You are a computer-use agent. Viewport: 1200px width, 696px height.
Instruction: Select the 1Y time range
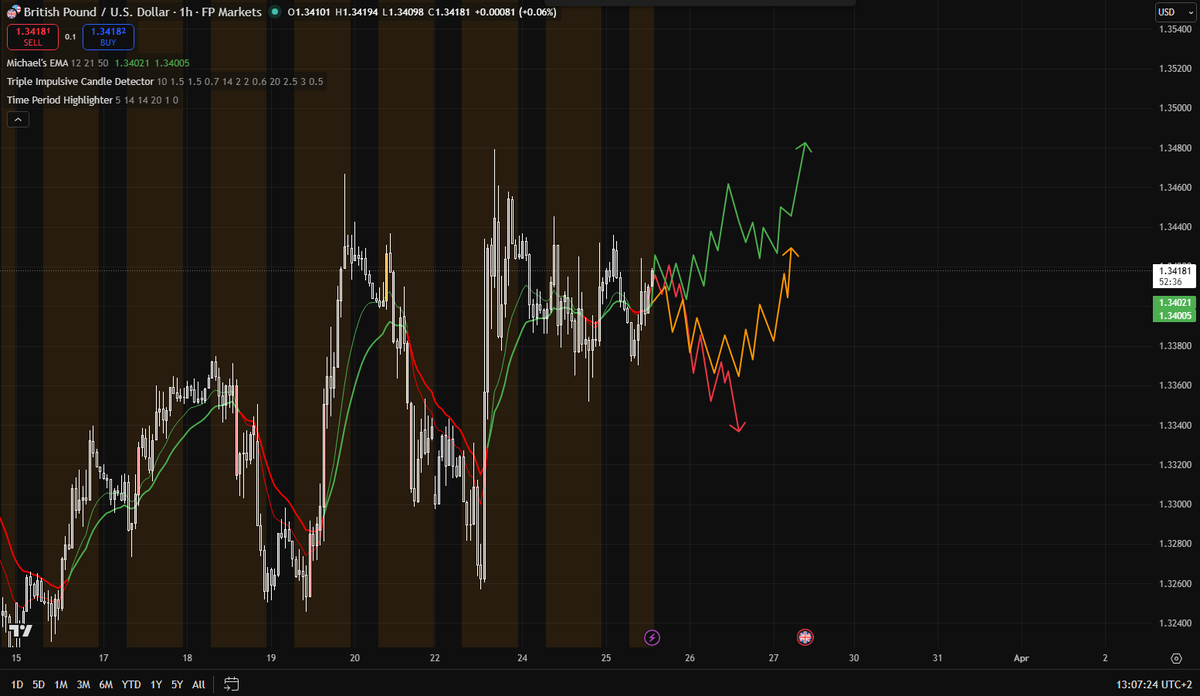coord(155,684)
